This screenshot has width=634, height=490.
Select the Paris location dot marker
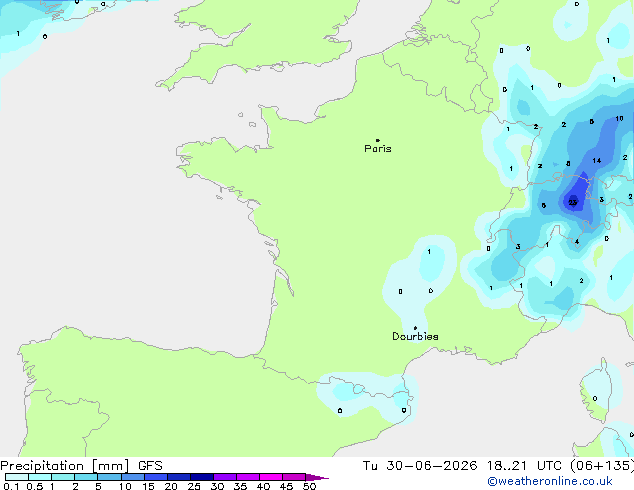pyautogui.click(x=378, y=140)
